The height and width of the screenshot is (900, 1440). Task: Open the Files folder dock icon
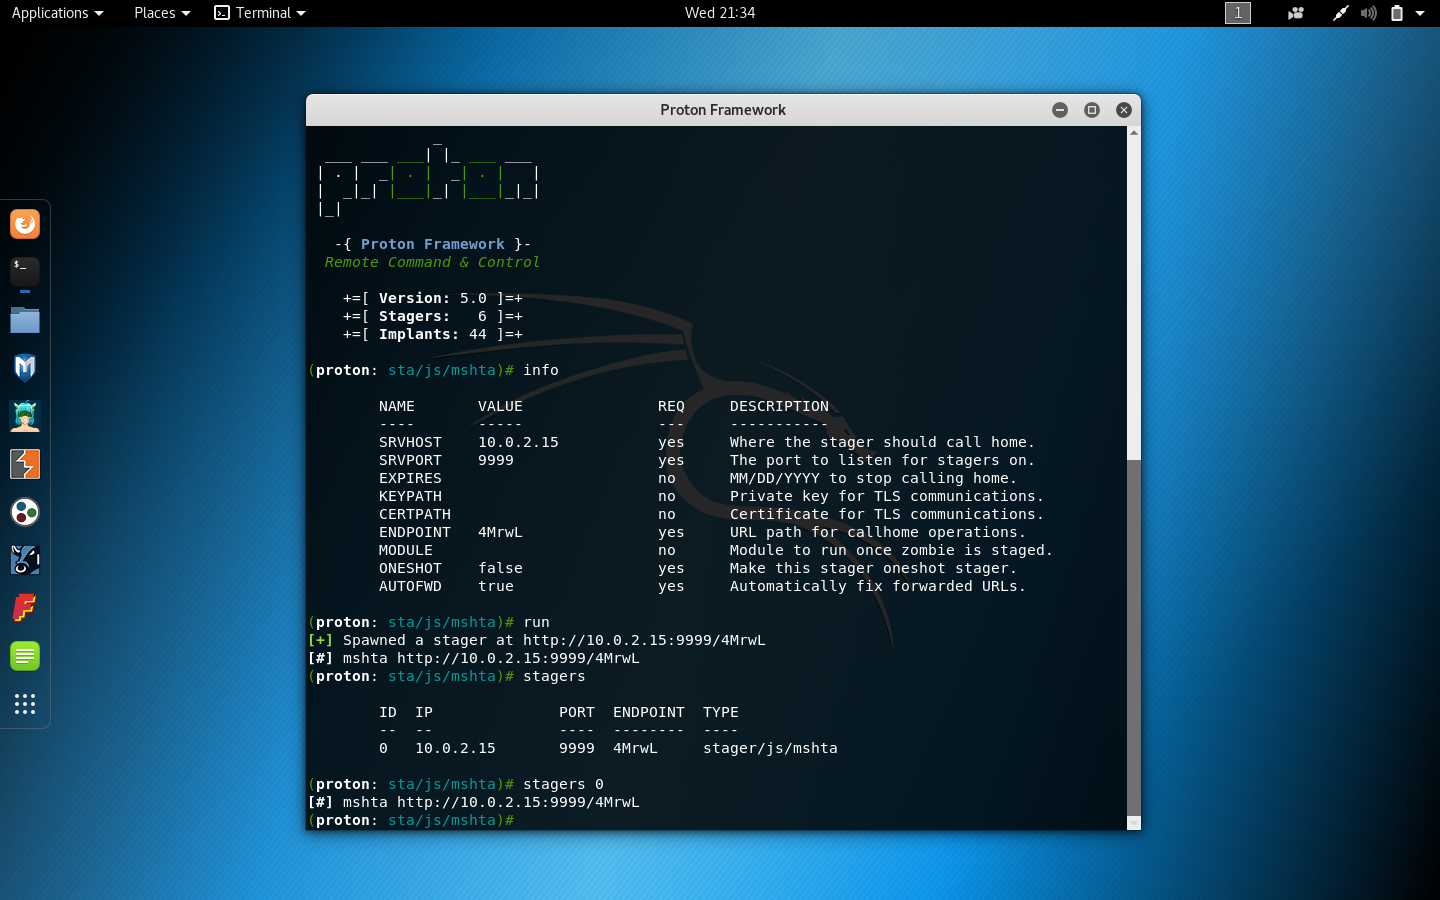pyautogui.click(x=25, y=320)
